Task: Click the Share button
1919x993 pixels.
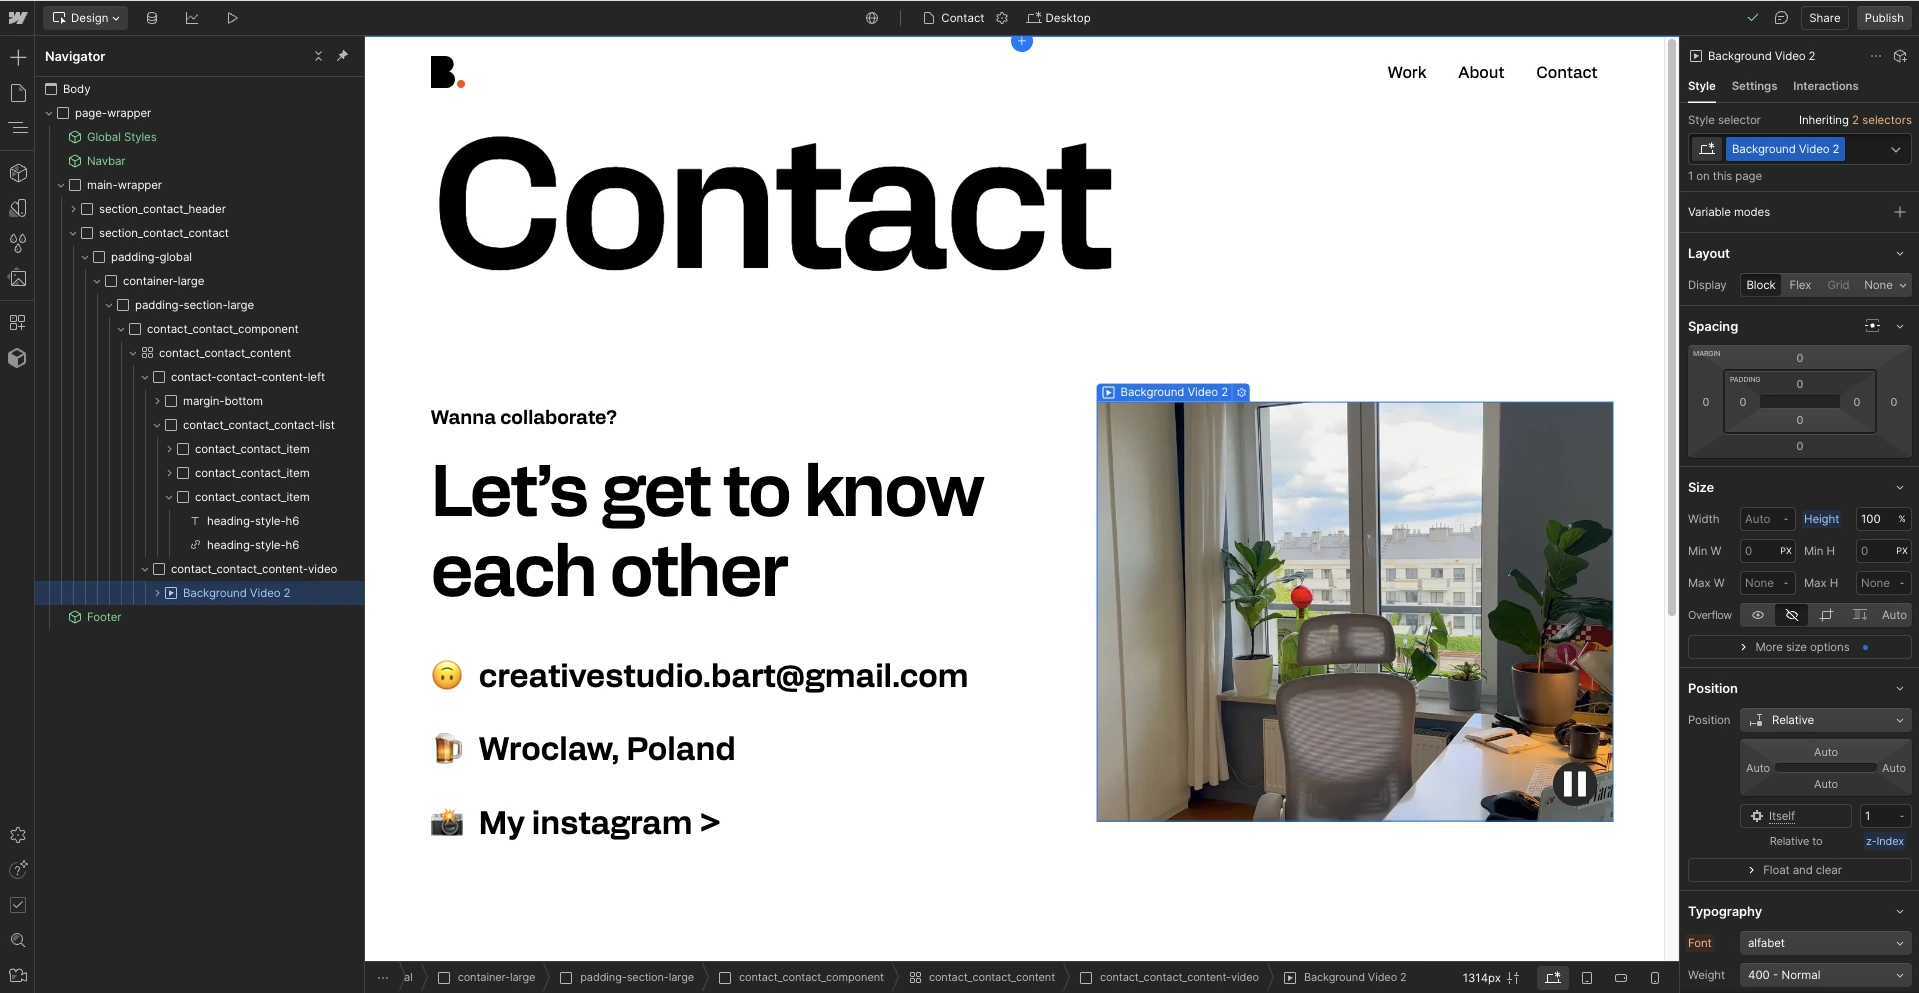Action: pyautogui.click(x=1824, y=18)
